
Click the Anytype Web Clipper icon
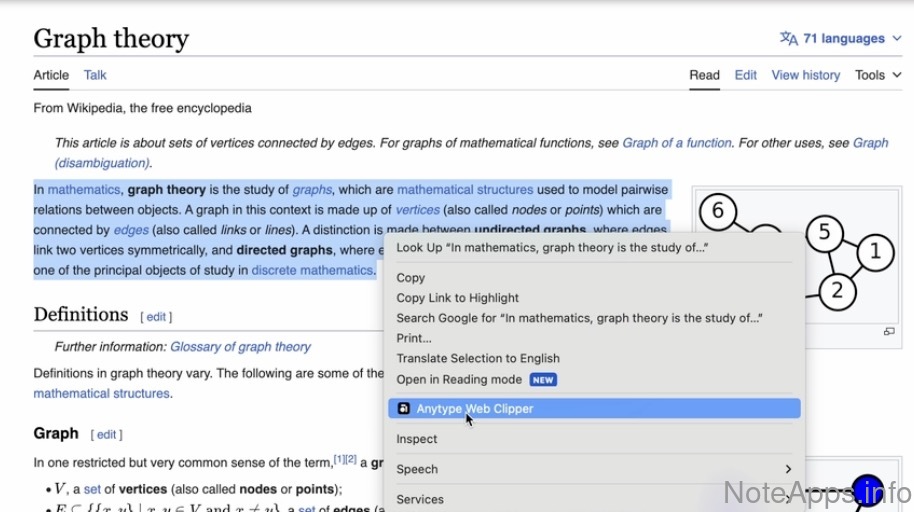tap(403, 409)
